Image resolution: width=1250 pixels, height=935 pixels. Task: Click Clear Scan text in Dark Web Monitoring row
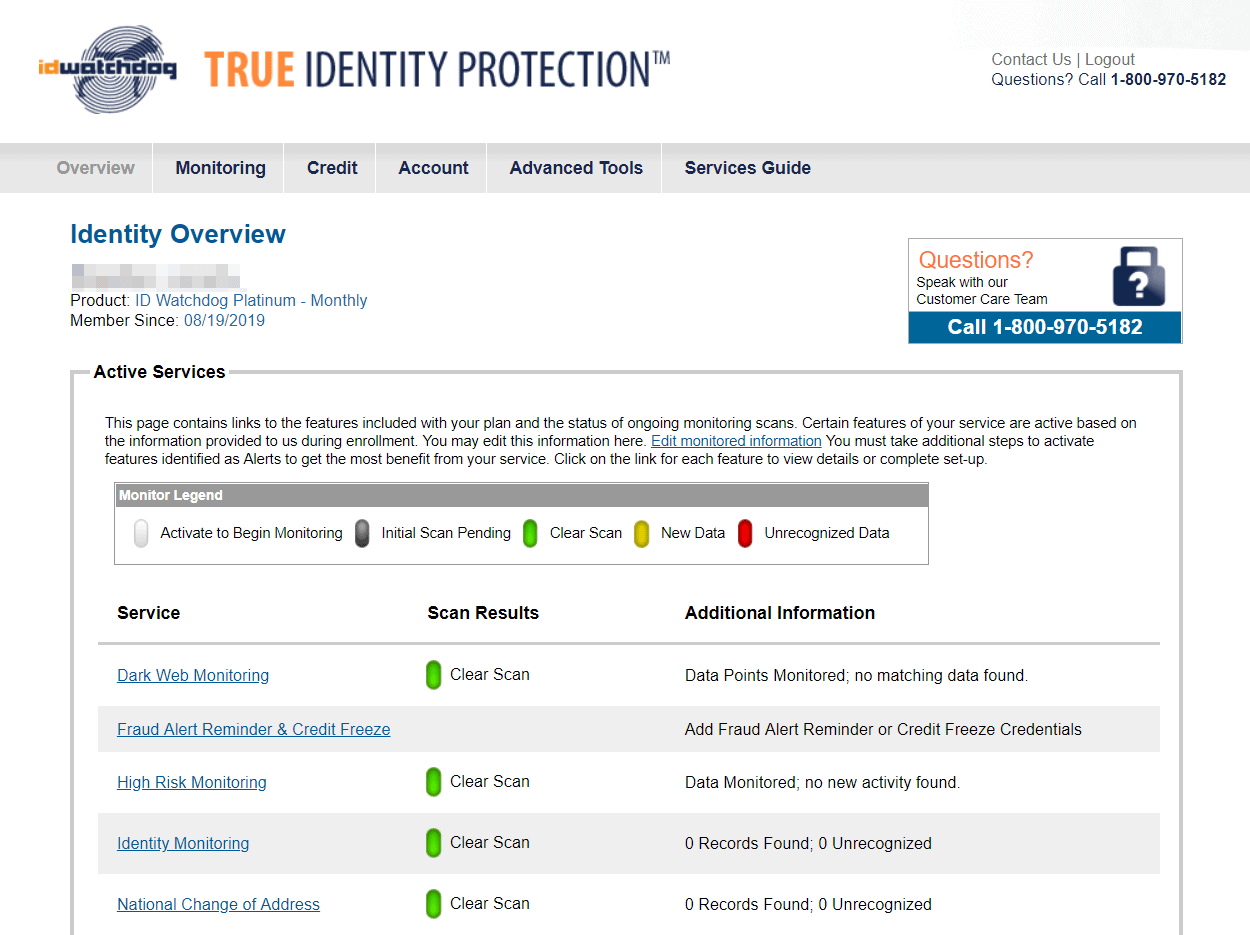click(x=490, y=675)
